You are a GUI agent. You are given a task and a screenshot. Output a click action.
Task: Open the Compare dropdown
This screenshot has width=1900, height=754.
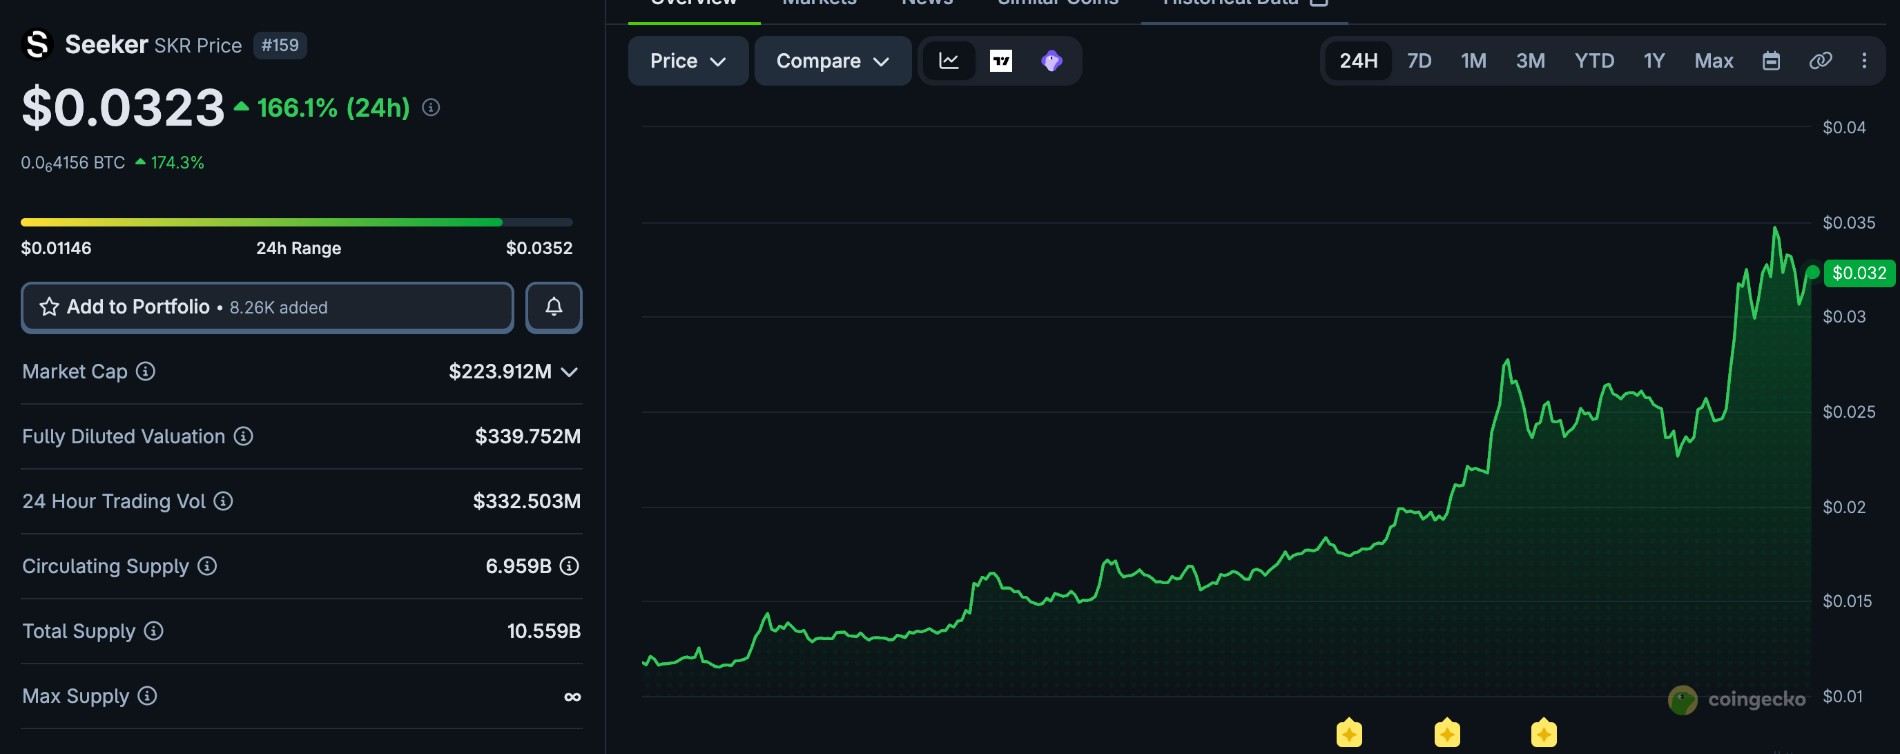[x=833, y=61]
